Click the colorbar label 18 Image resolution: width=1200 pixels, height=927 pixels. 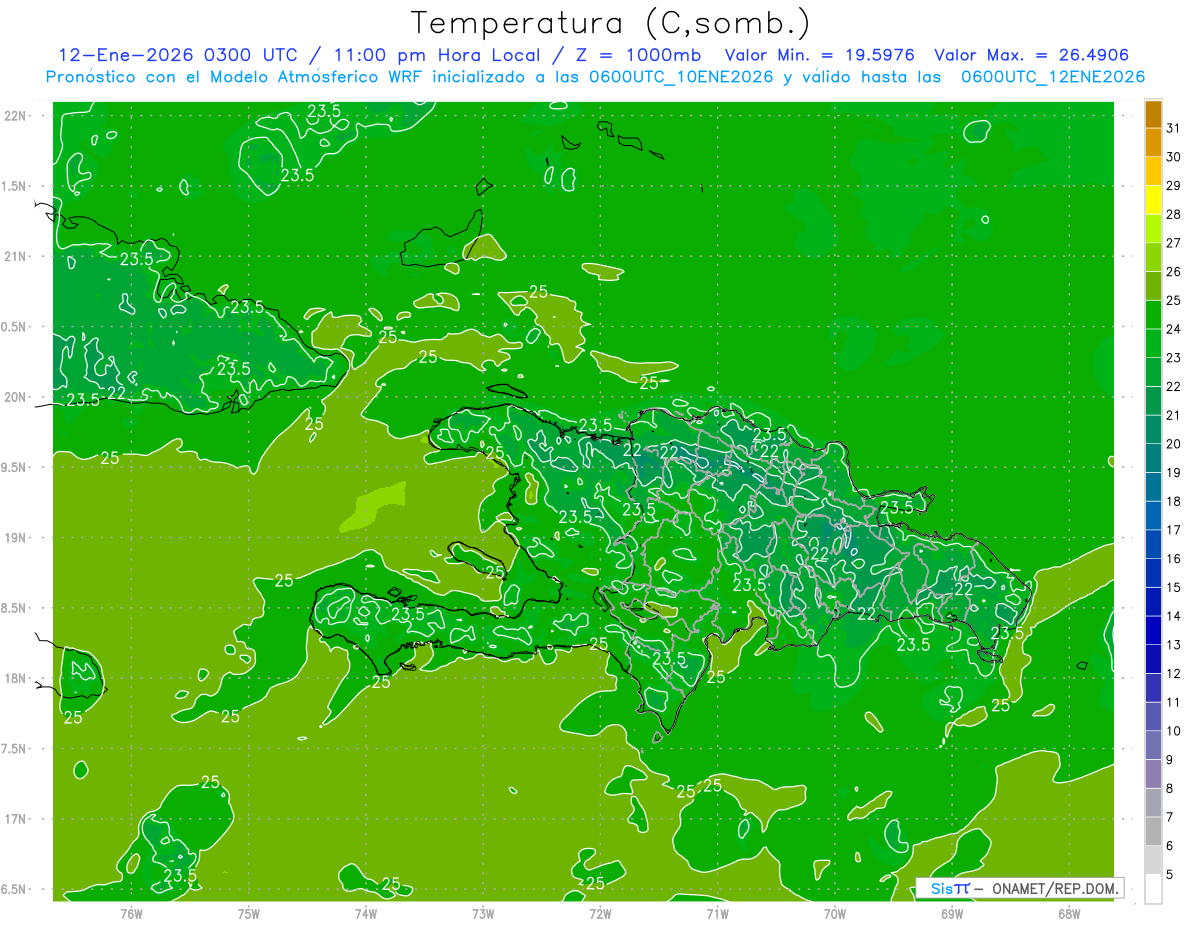[x=1174, y=501]
